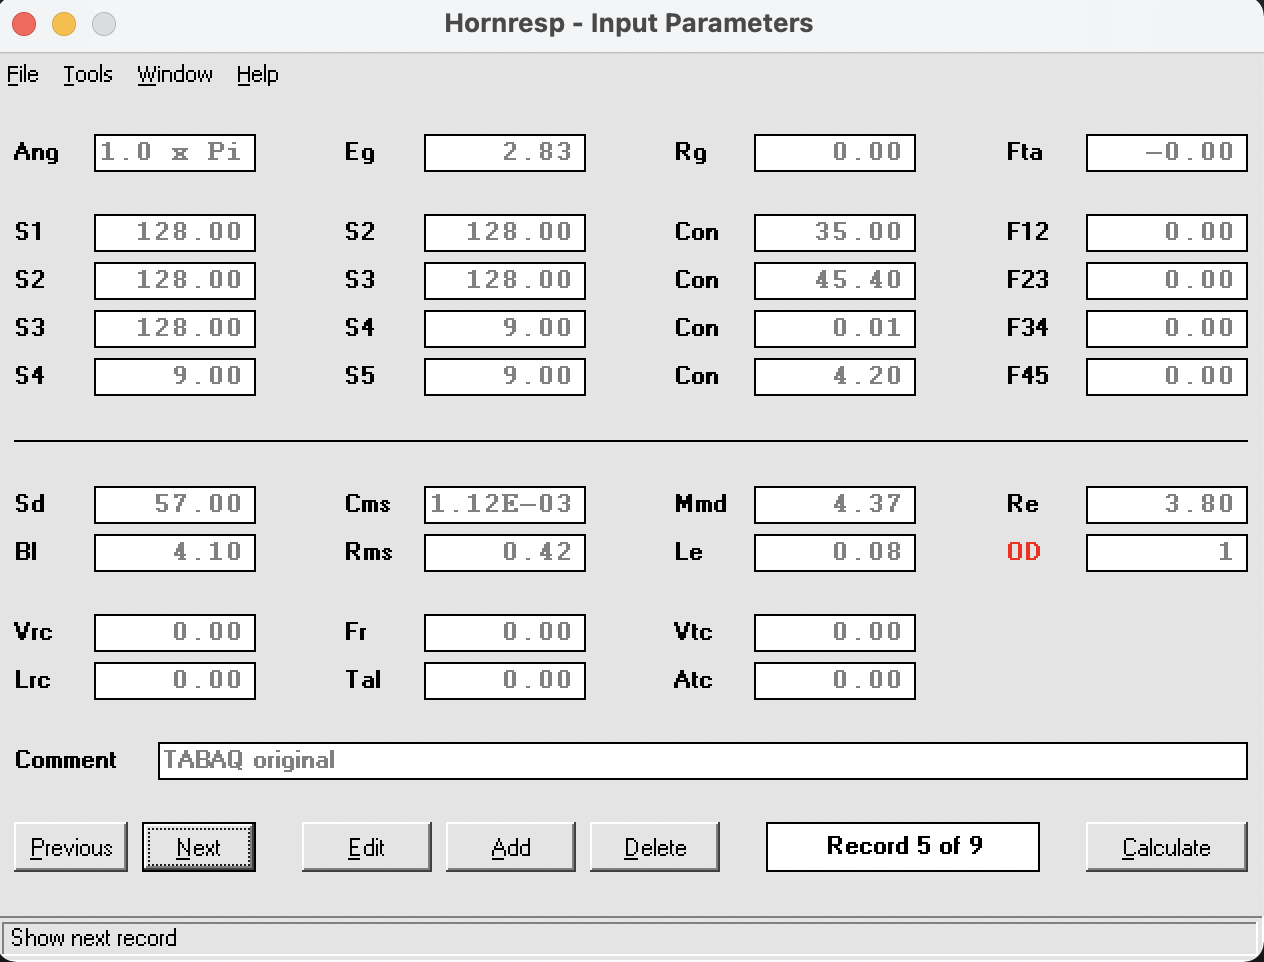The height and width of the screenshot is (962, 1264).
Task: Click the Sd field showing 57.00
Action: (x=175, y=505)
